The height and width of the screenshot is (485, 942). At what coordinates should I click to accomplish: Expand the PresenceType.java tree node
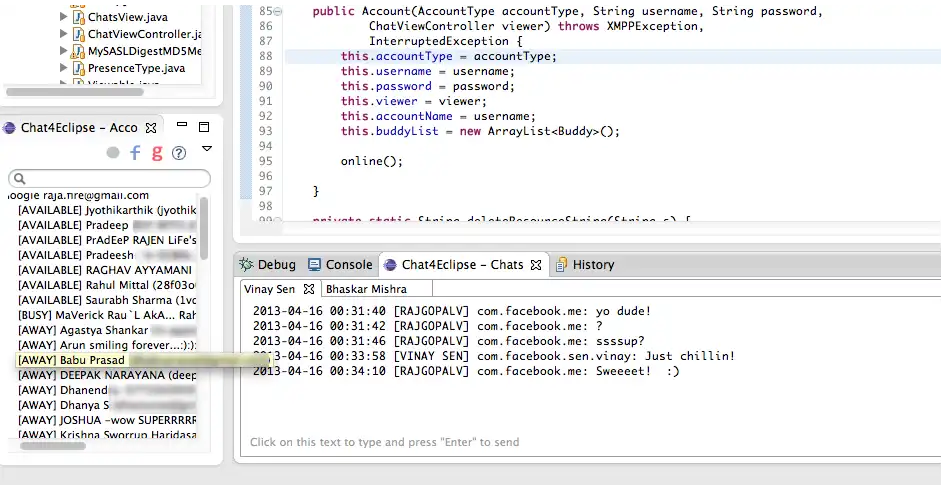[64, 68]
